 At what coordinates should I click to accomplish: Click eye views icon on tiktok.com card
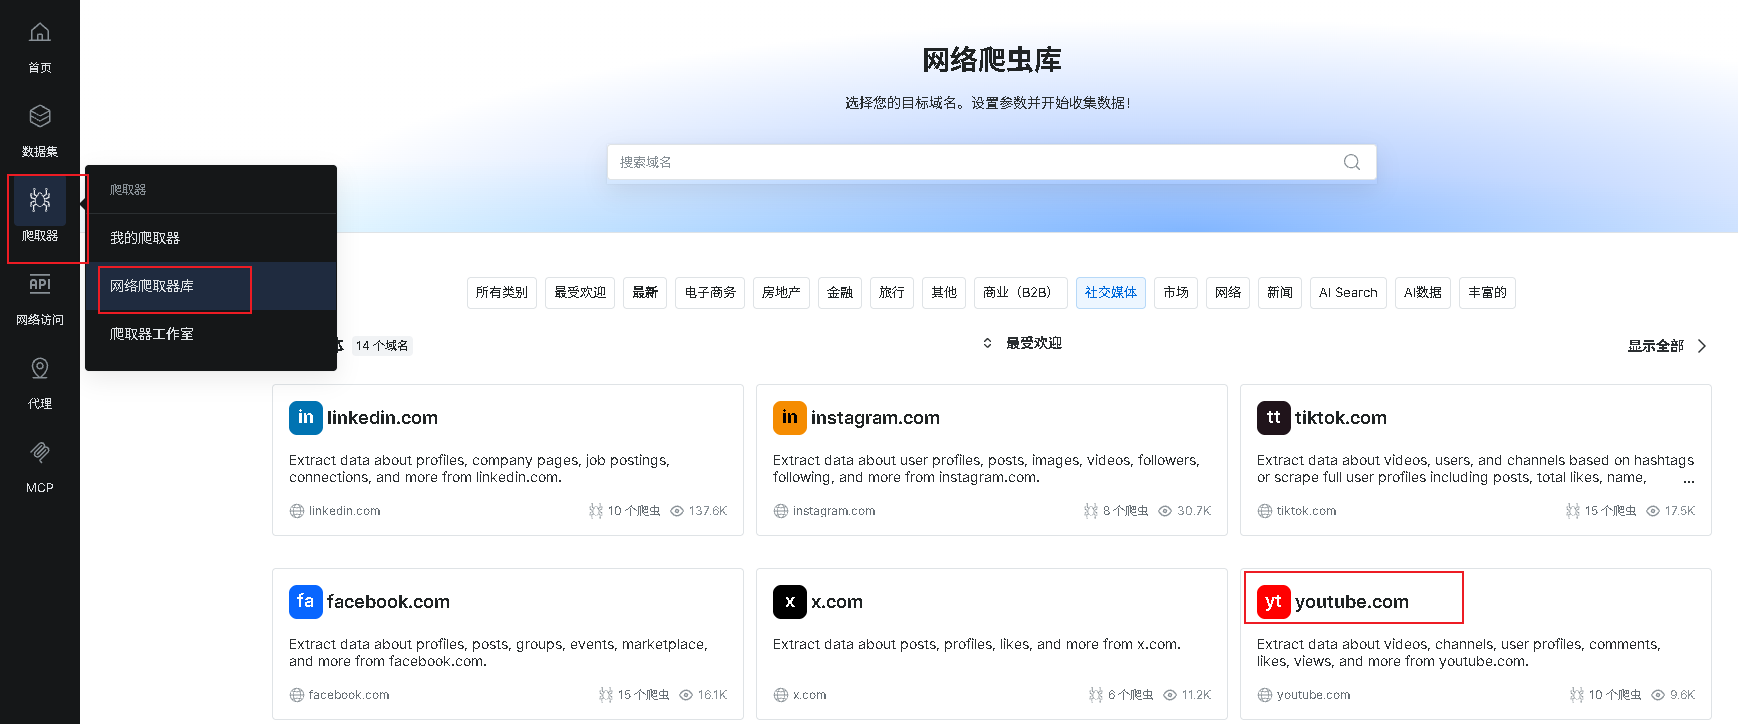(x=1653, y=511)
